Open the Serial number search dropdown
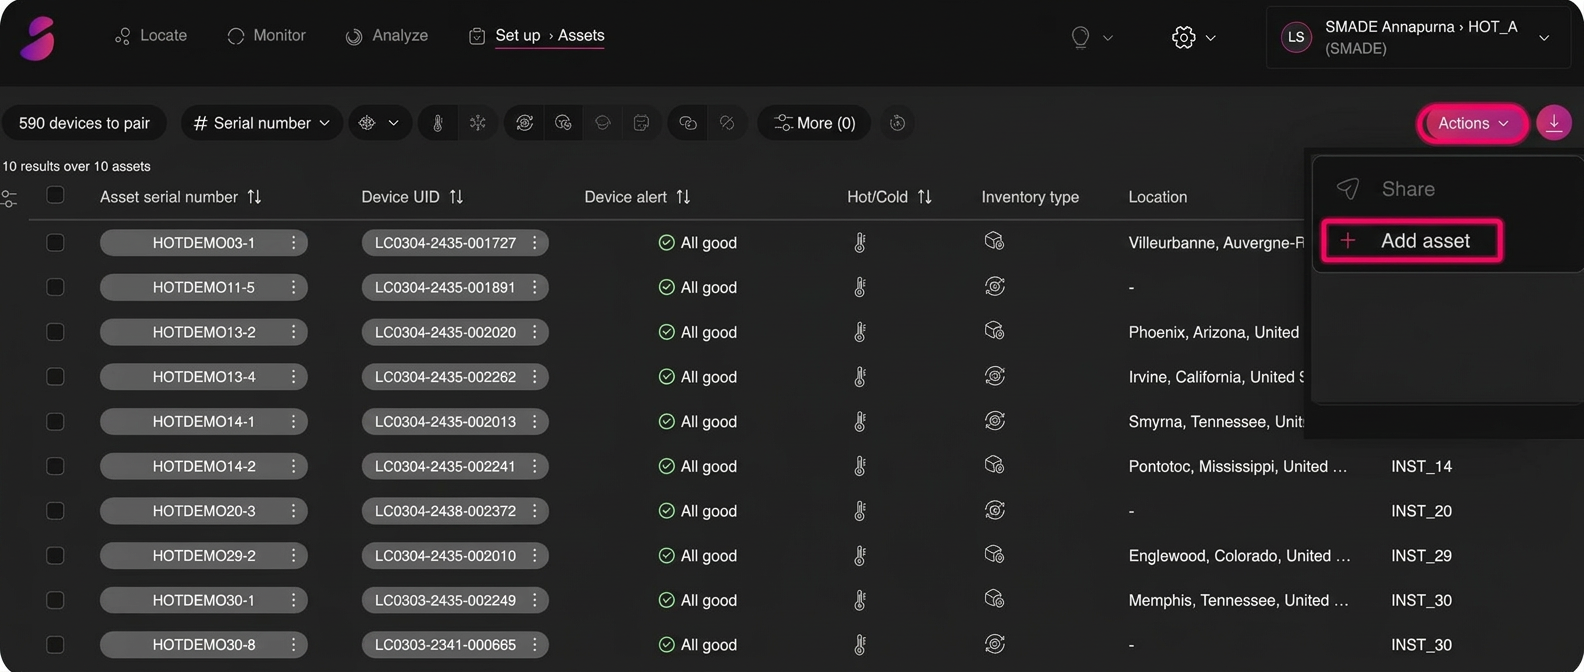 pyautogui.click(x=262, y=123)
